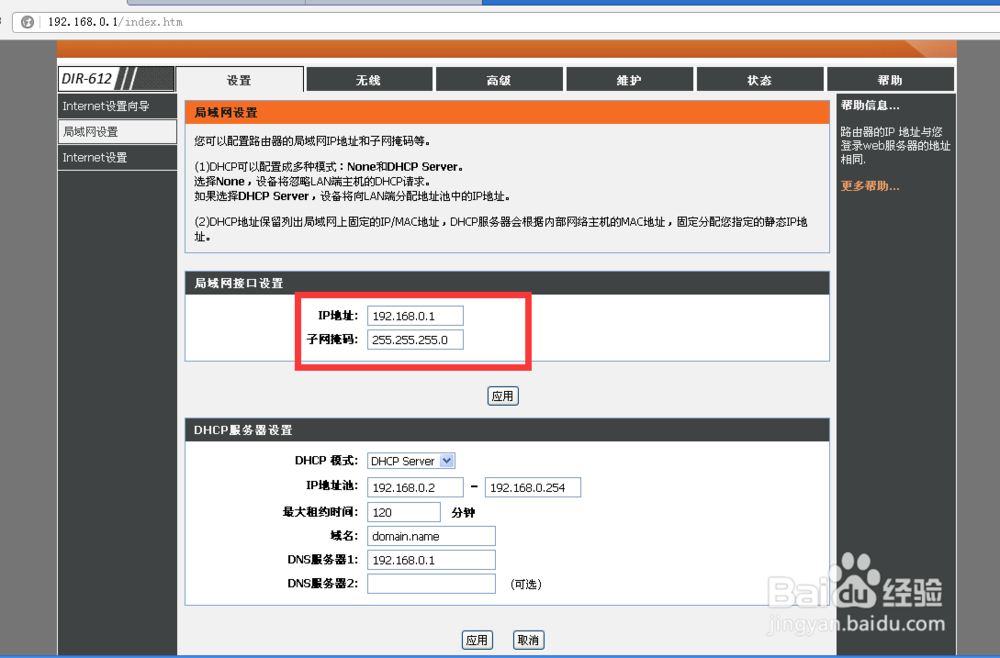Select 局域网设置 in sidebar
1000x658 pixels.
117,131
